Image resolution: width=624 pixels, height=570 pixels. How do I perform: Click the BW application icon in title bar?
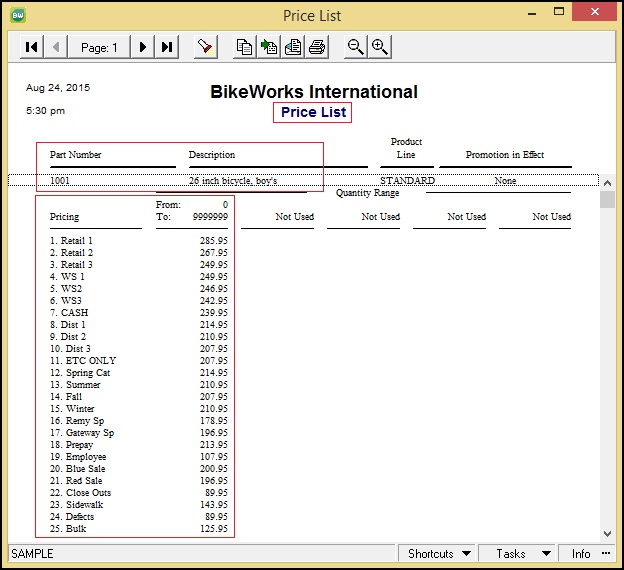click(x=18, y=16)
